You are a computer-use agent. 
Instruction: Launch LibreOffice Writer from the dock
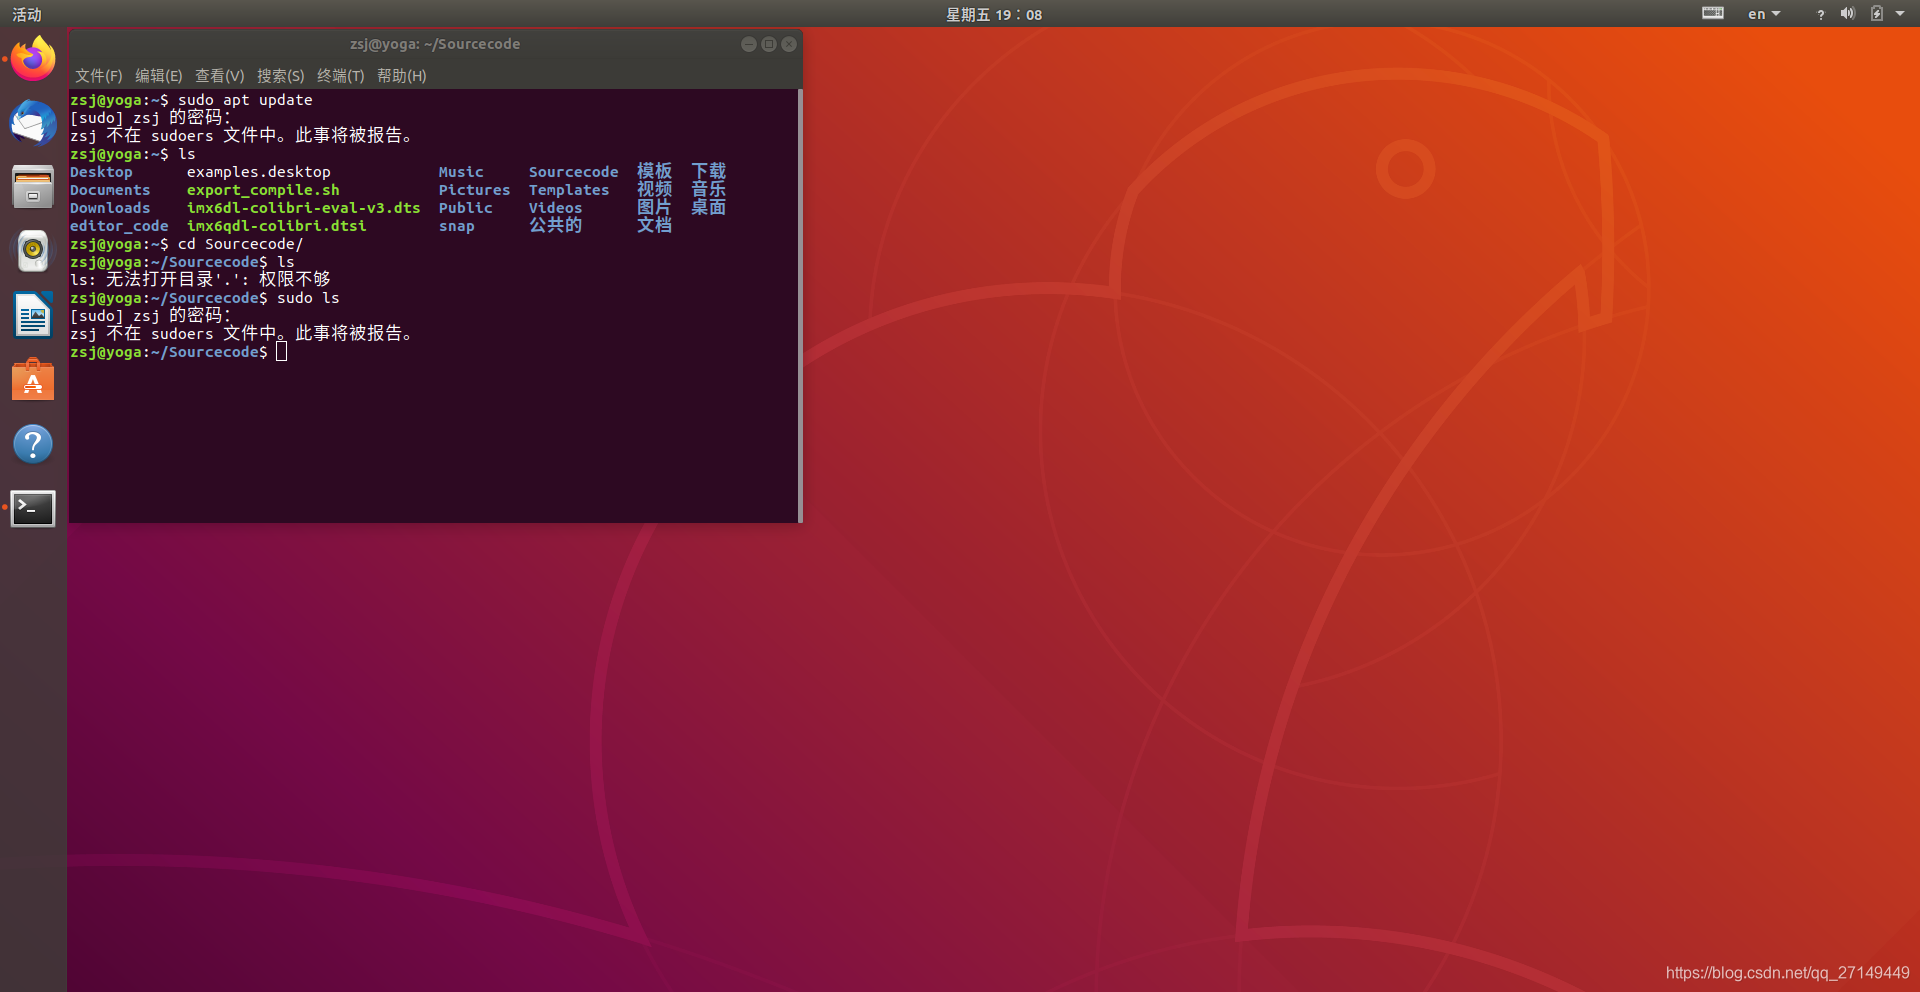pyautogui.click(x=33, y=315)
